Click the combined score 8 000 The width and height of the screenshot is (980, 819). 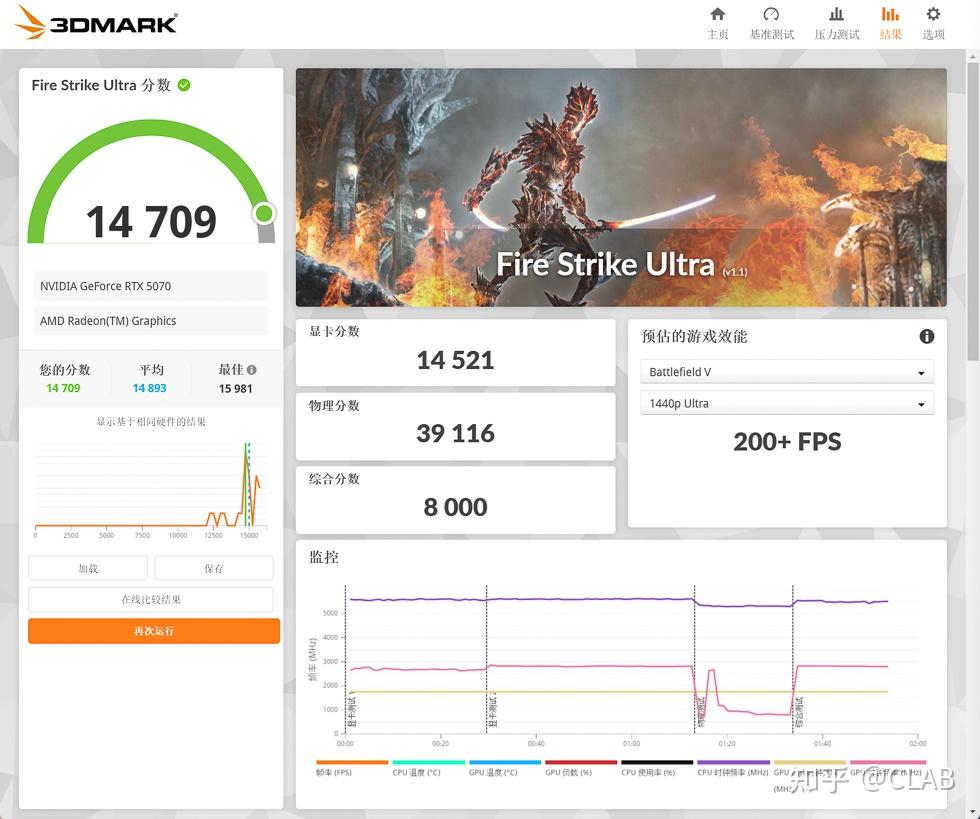[x=455, y=507]
